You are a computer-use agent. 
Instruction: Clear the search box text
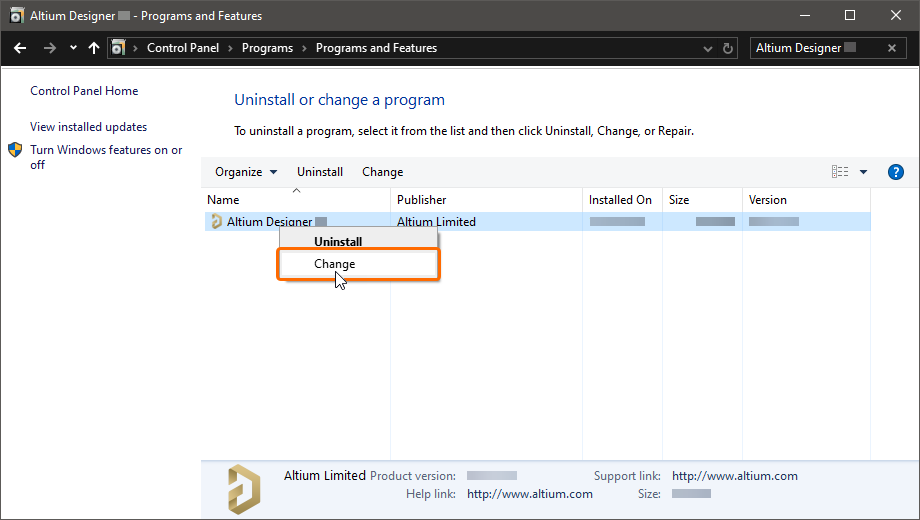coord(892,48)
